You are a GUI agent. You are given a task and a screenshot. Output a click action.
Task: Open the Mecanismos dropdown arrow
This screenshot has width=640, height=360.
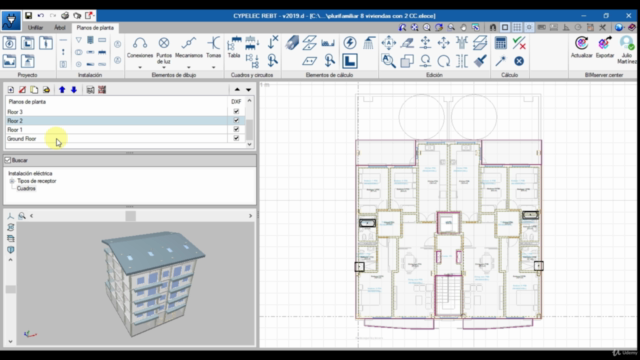pos(189,67)
